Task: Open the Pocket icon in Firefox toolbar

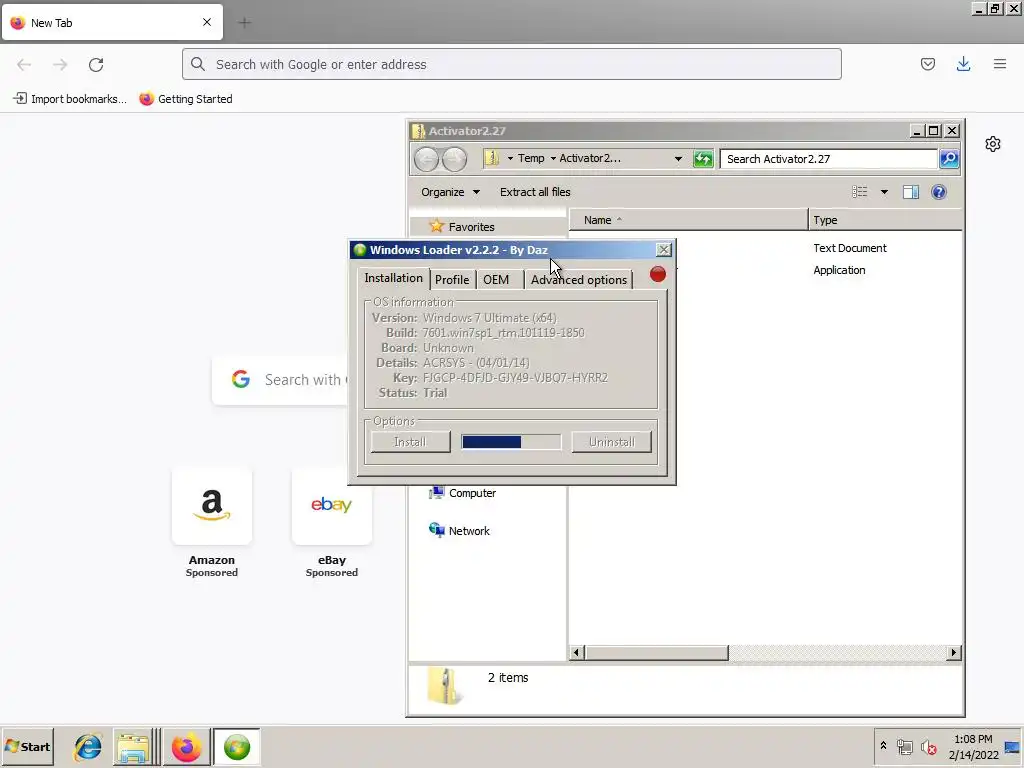Action: pos(927,64)
